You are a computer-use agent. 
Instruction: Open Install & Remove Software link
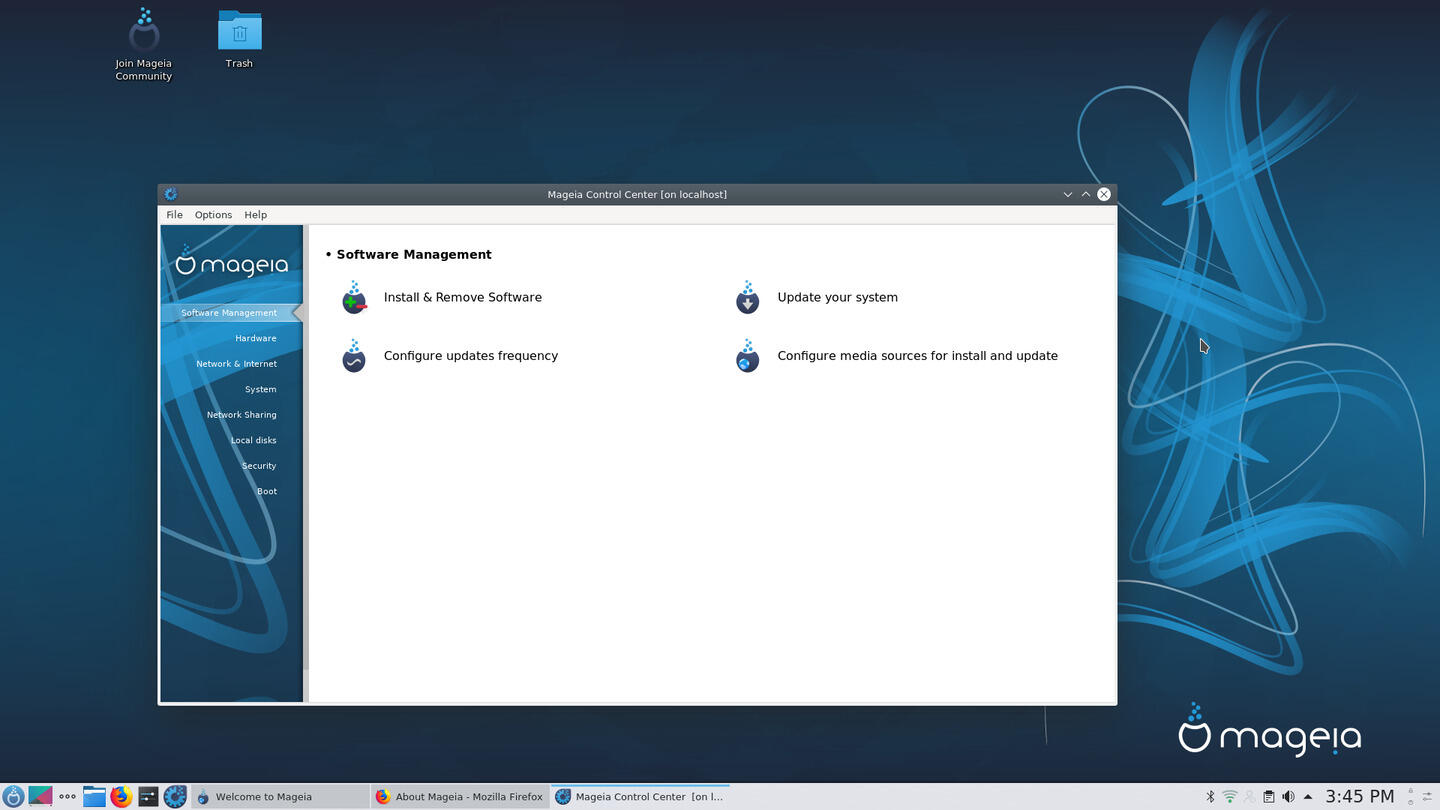pyautogui.click(x=463, y=297)
